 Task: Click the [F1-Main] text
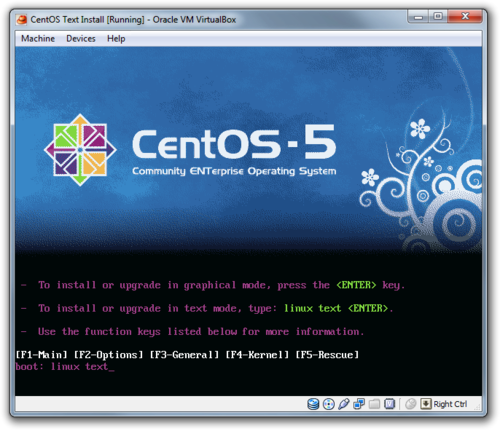point(41,355)
